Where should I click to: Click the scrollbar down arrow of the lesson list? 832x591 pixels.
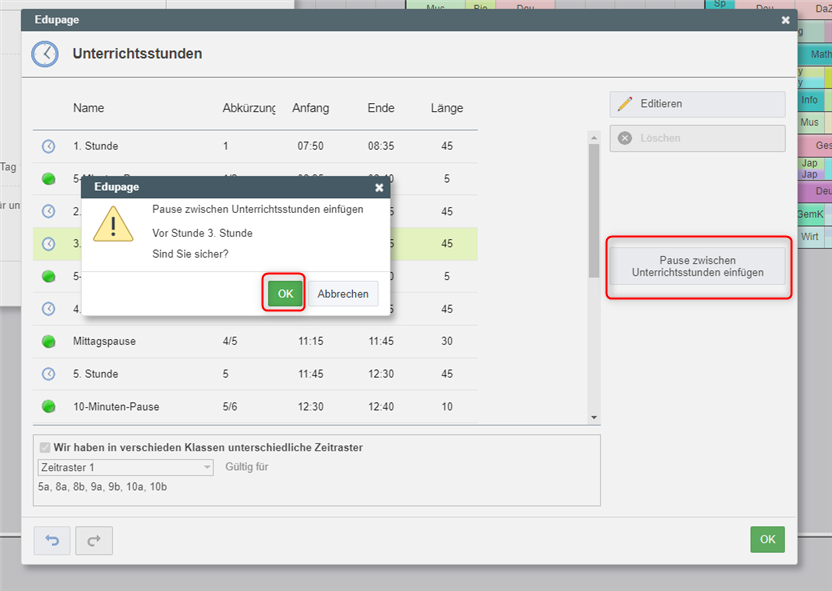pyautogui.click(x=594, y=418)
